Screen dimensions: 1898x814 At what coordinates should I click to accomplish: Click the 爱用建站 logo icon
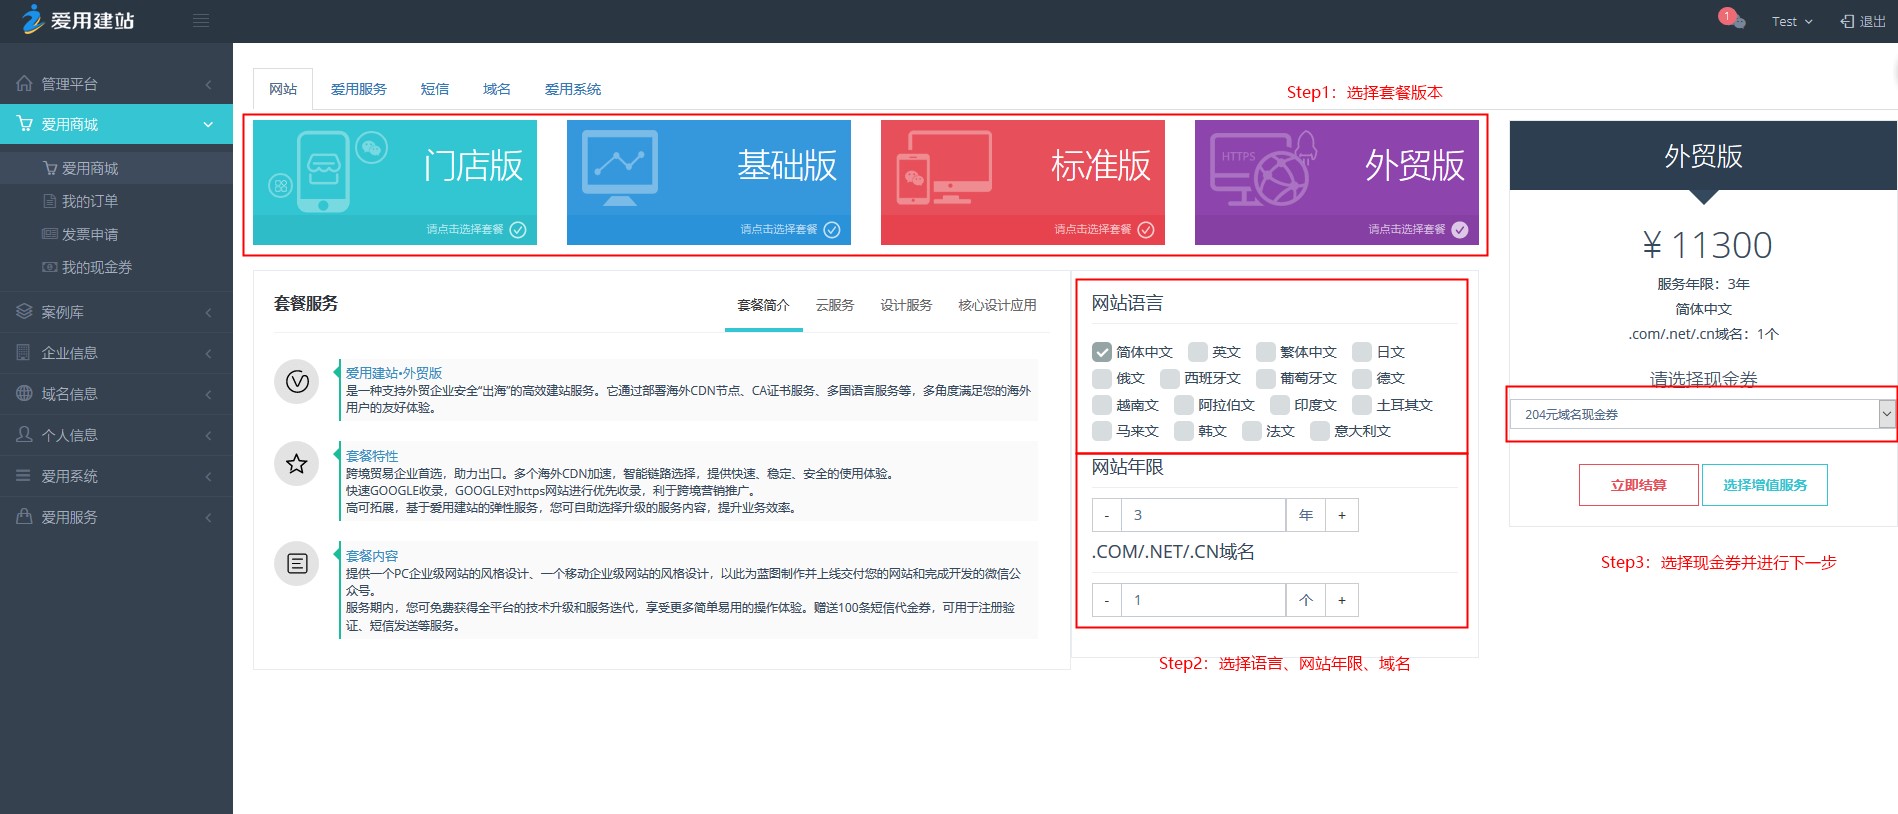[x=32, y=19]
